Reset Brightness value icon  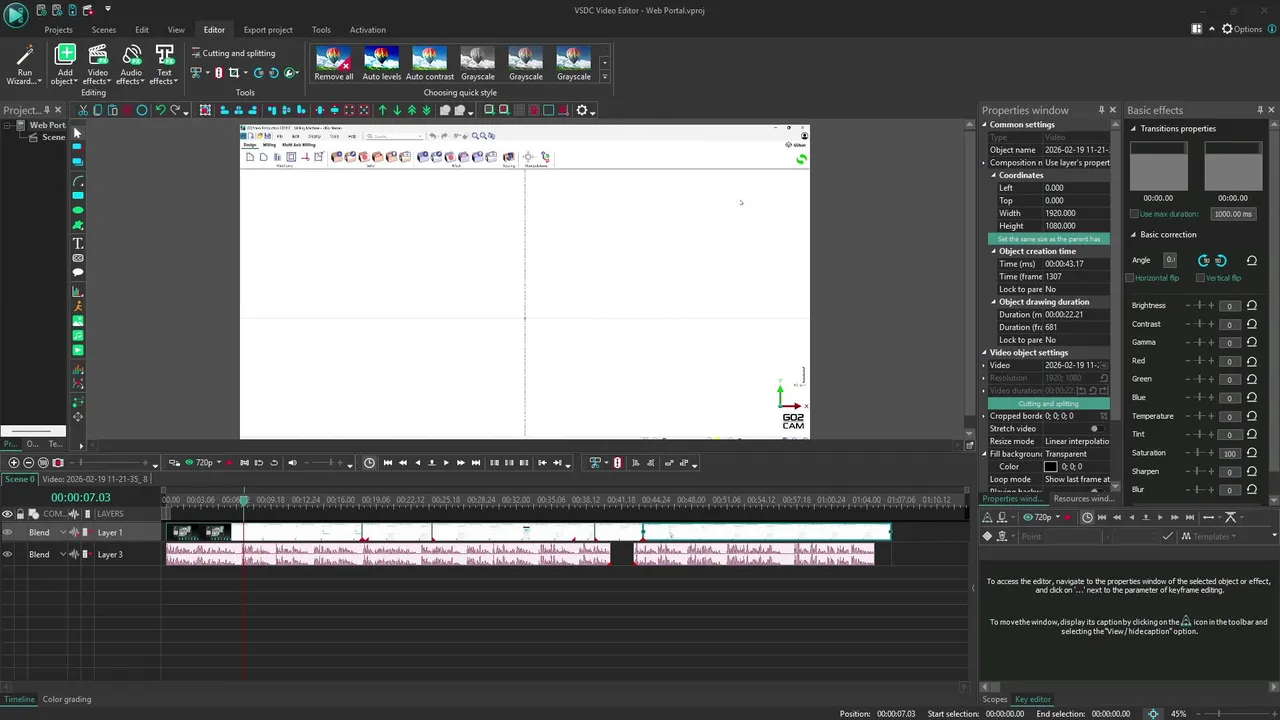click(1252, 305)
